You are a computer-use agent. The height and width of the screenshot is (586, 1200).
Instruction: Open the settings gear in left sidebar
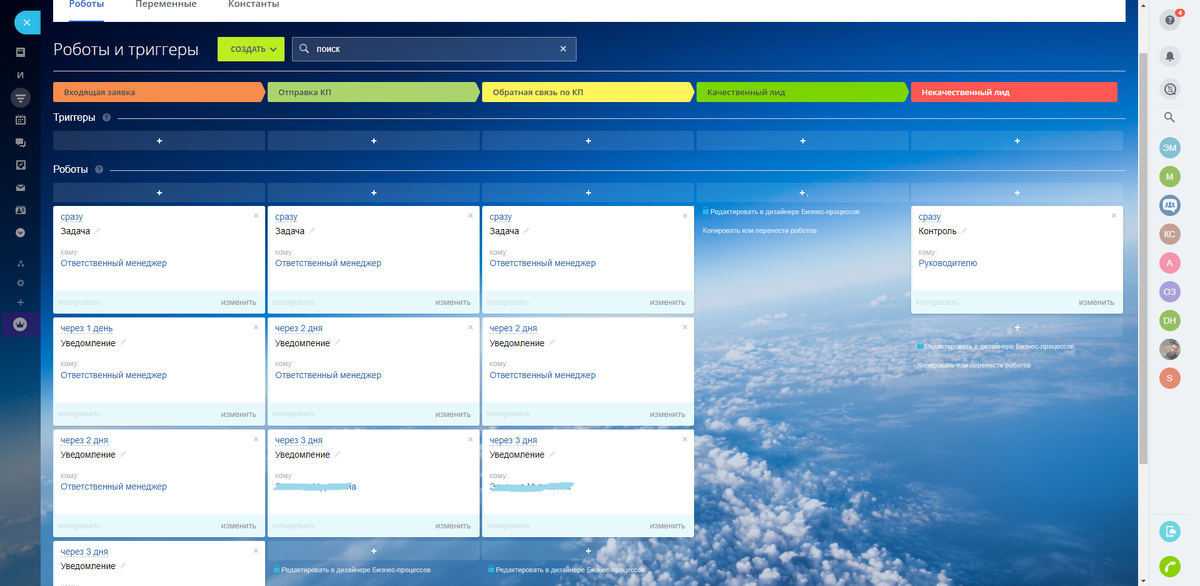coord(20,283)
